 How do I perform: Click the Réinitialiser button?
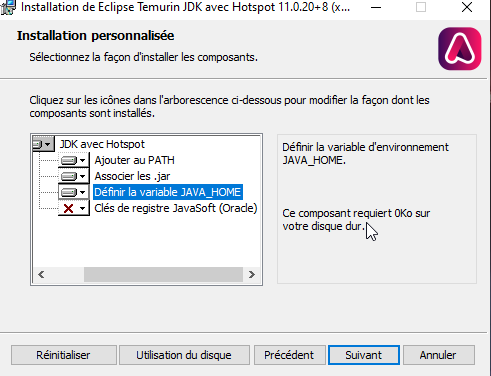[63, 355]
